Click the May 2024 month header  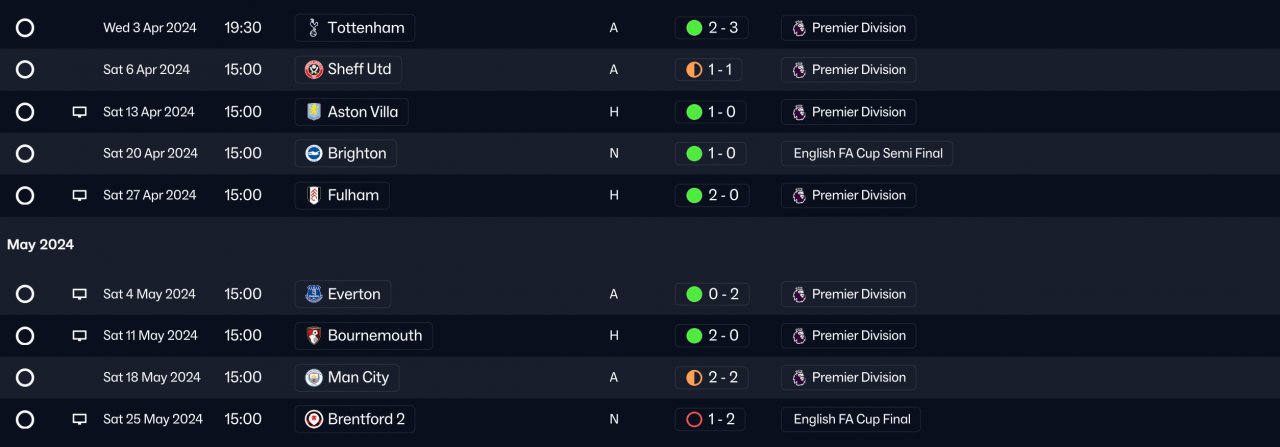41,245
